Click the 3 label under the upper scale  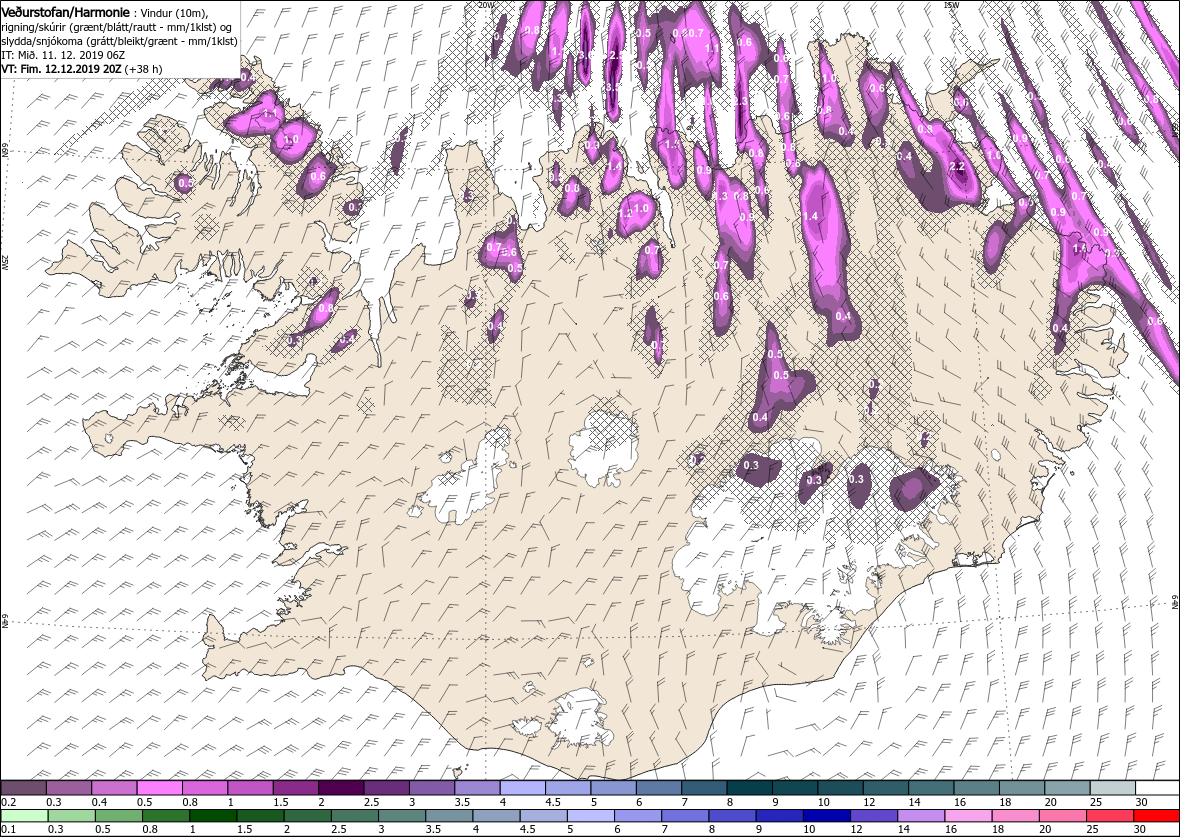412,802
